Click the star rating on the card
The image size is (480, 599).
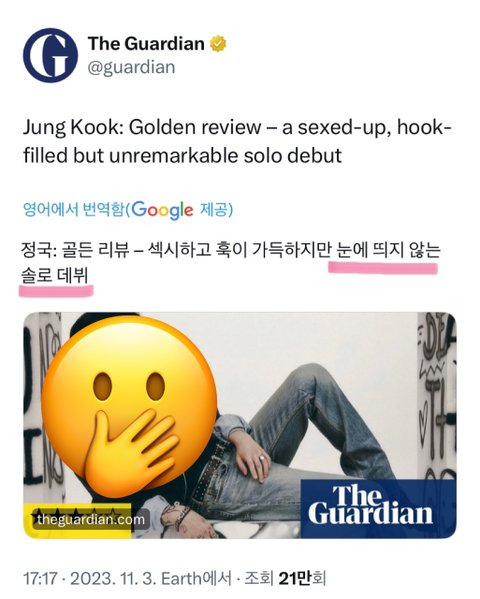pyautogui.click(x=76, y=512)
